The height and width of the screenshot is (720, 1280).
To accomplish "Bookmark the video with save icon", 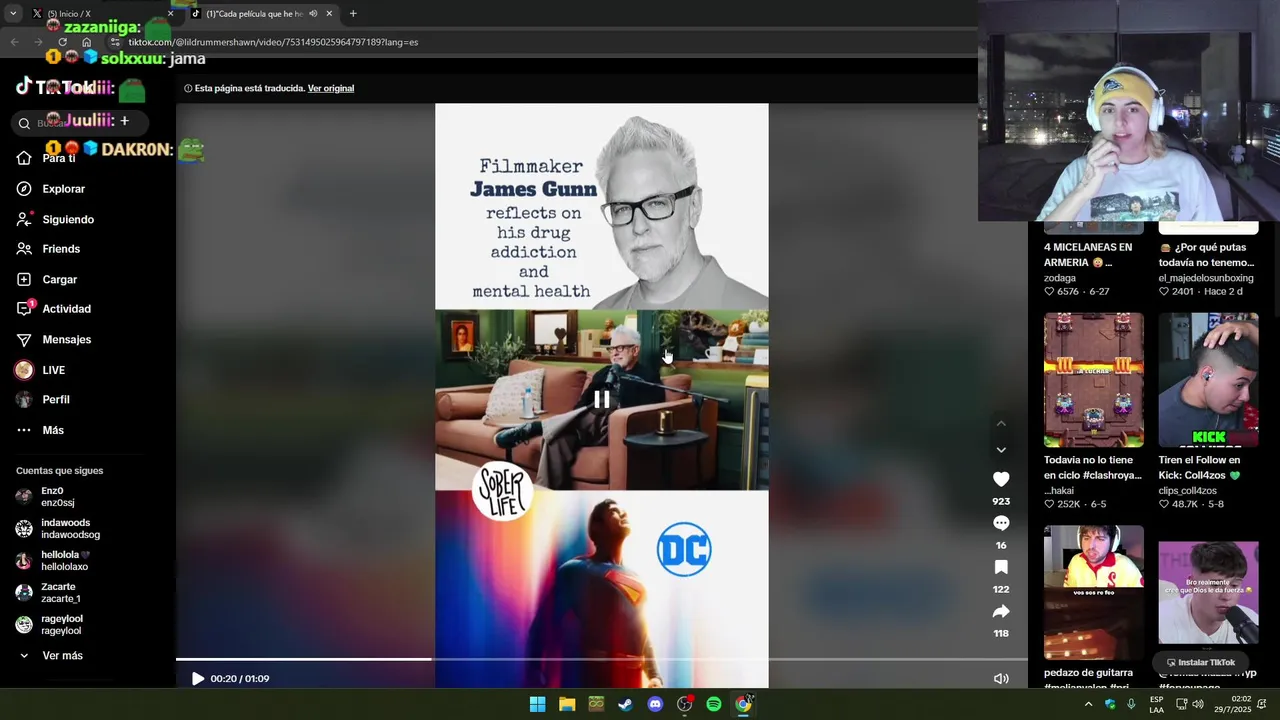I will 1001,567.
